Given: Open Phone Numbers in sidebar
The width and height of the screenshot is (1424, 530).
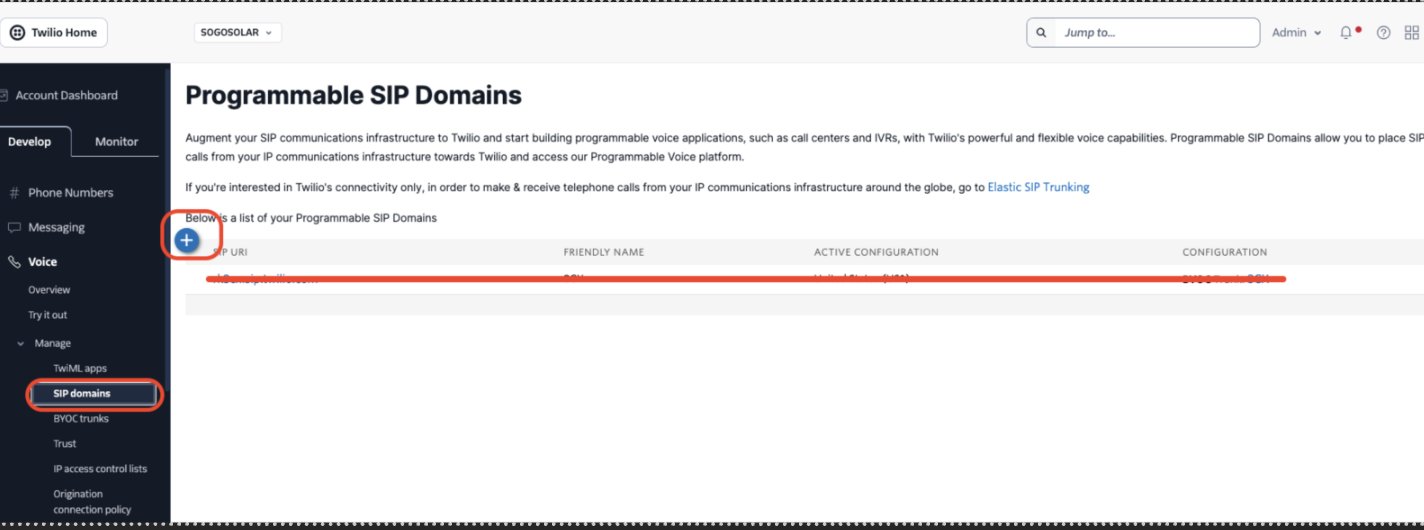Looking at the screenshot, I should click(70, 192).
